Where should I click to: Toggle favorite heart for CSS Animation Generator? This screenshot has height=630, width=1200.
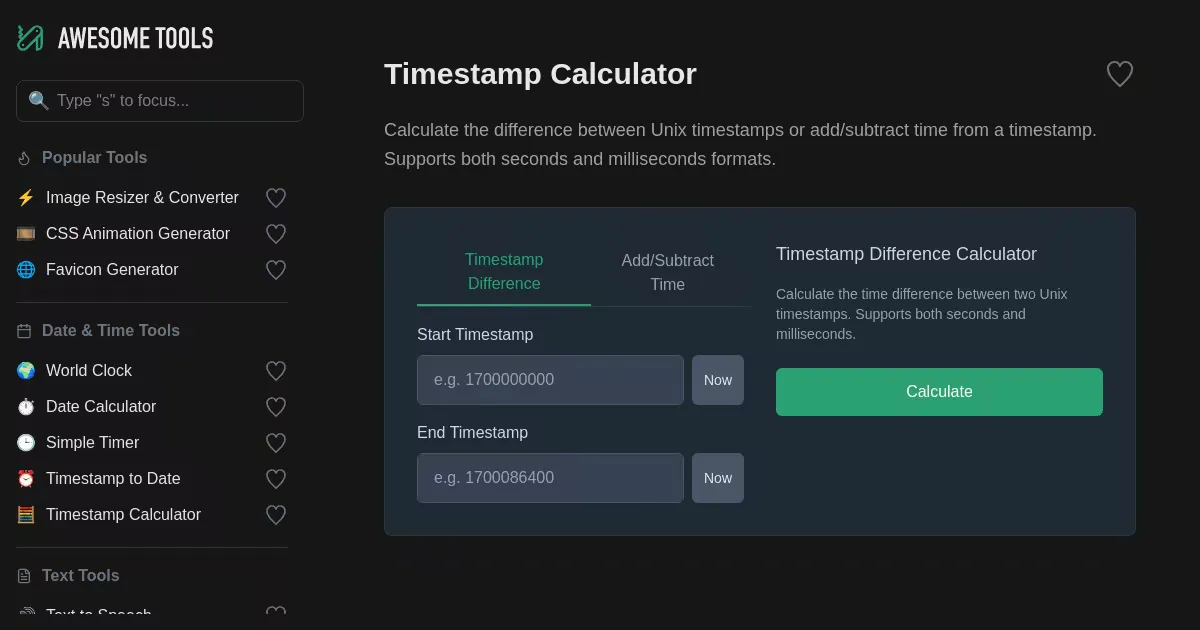click(276, 234)
